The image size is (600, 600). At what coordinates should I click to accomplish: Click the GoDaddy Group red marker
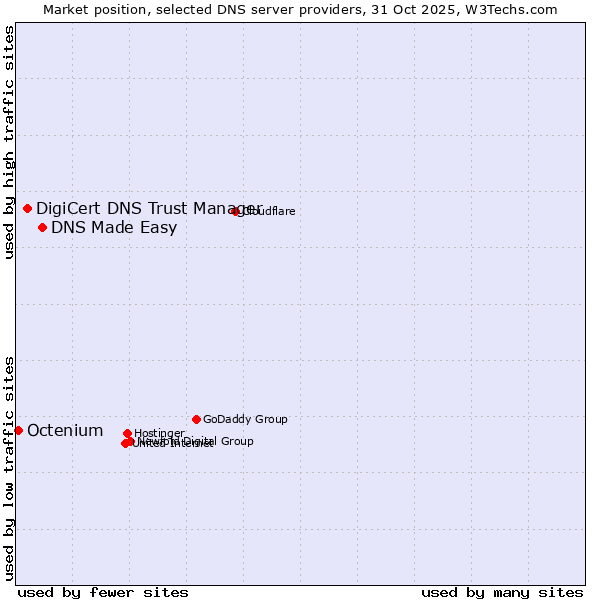(196, 419)
